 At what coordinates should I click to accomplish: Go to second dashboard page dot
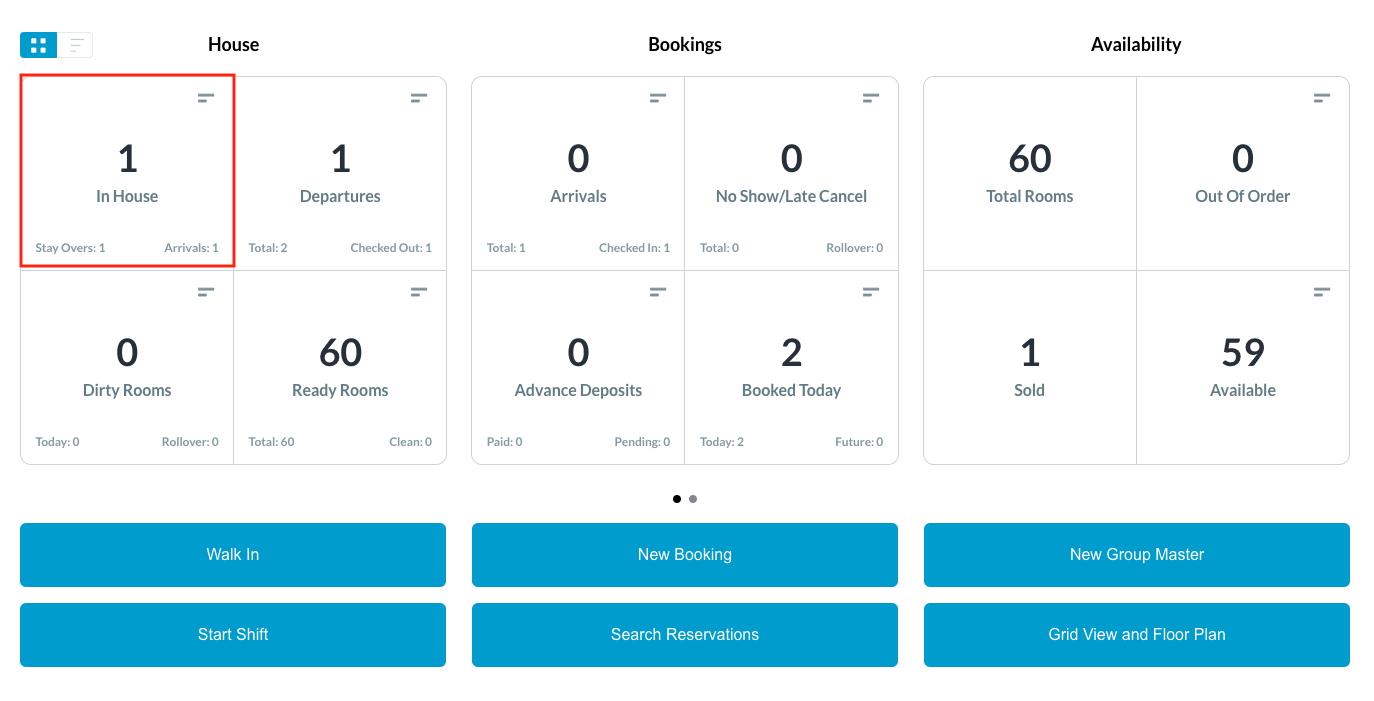(693, 499)
